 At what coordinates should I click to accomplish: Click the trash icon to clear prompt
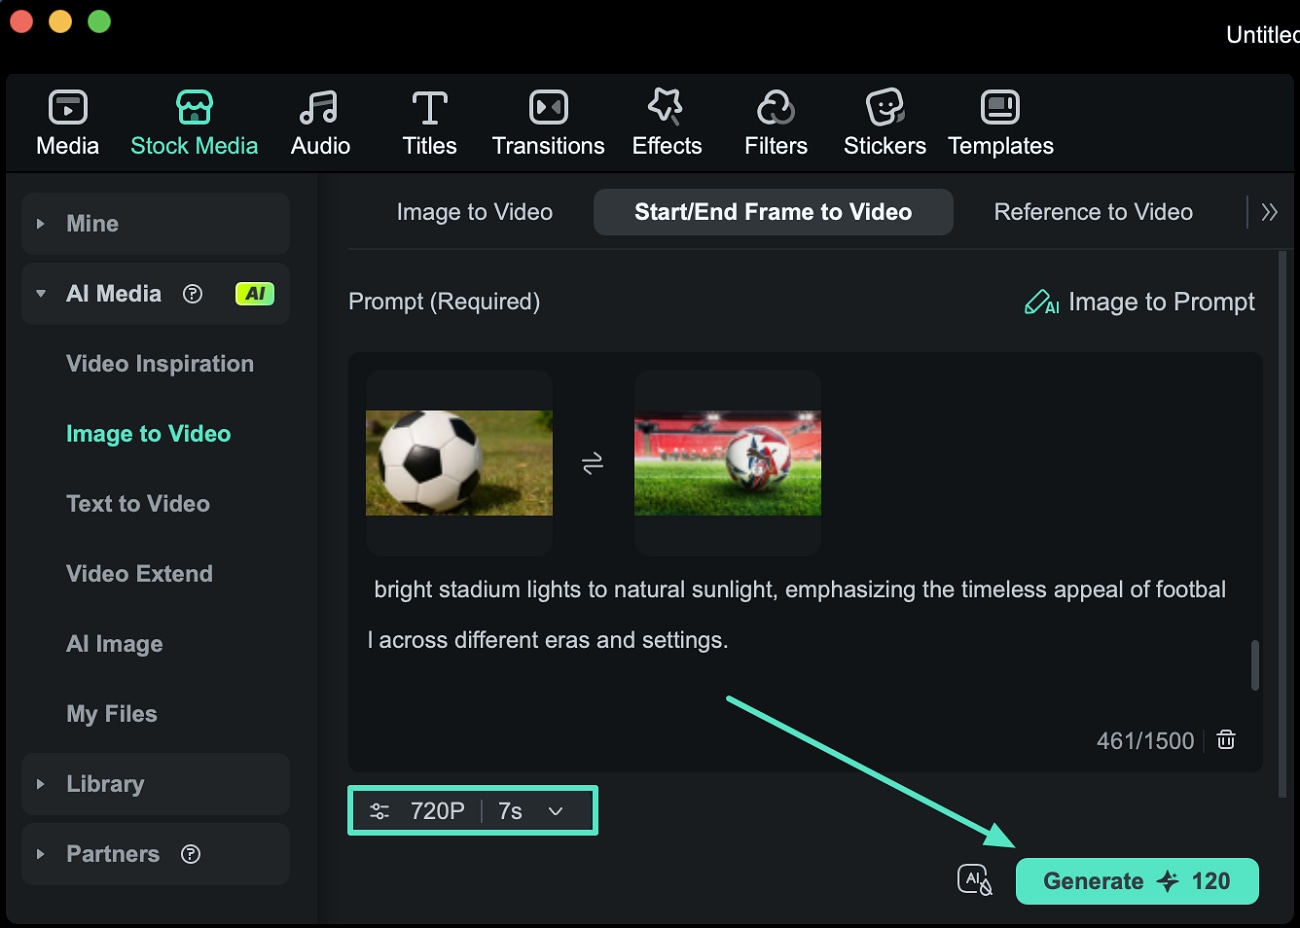[x=1226, y=740]
